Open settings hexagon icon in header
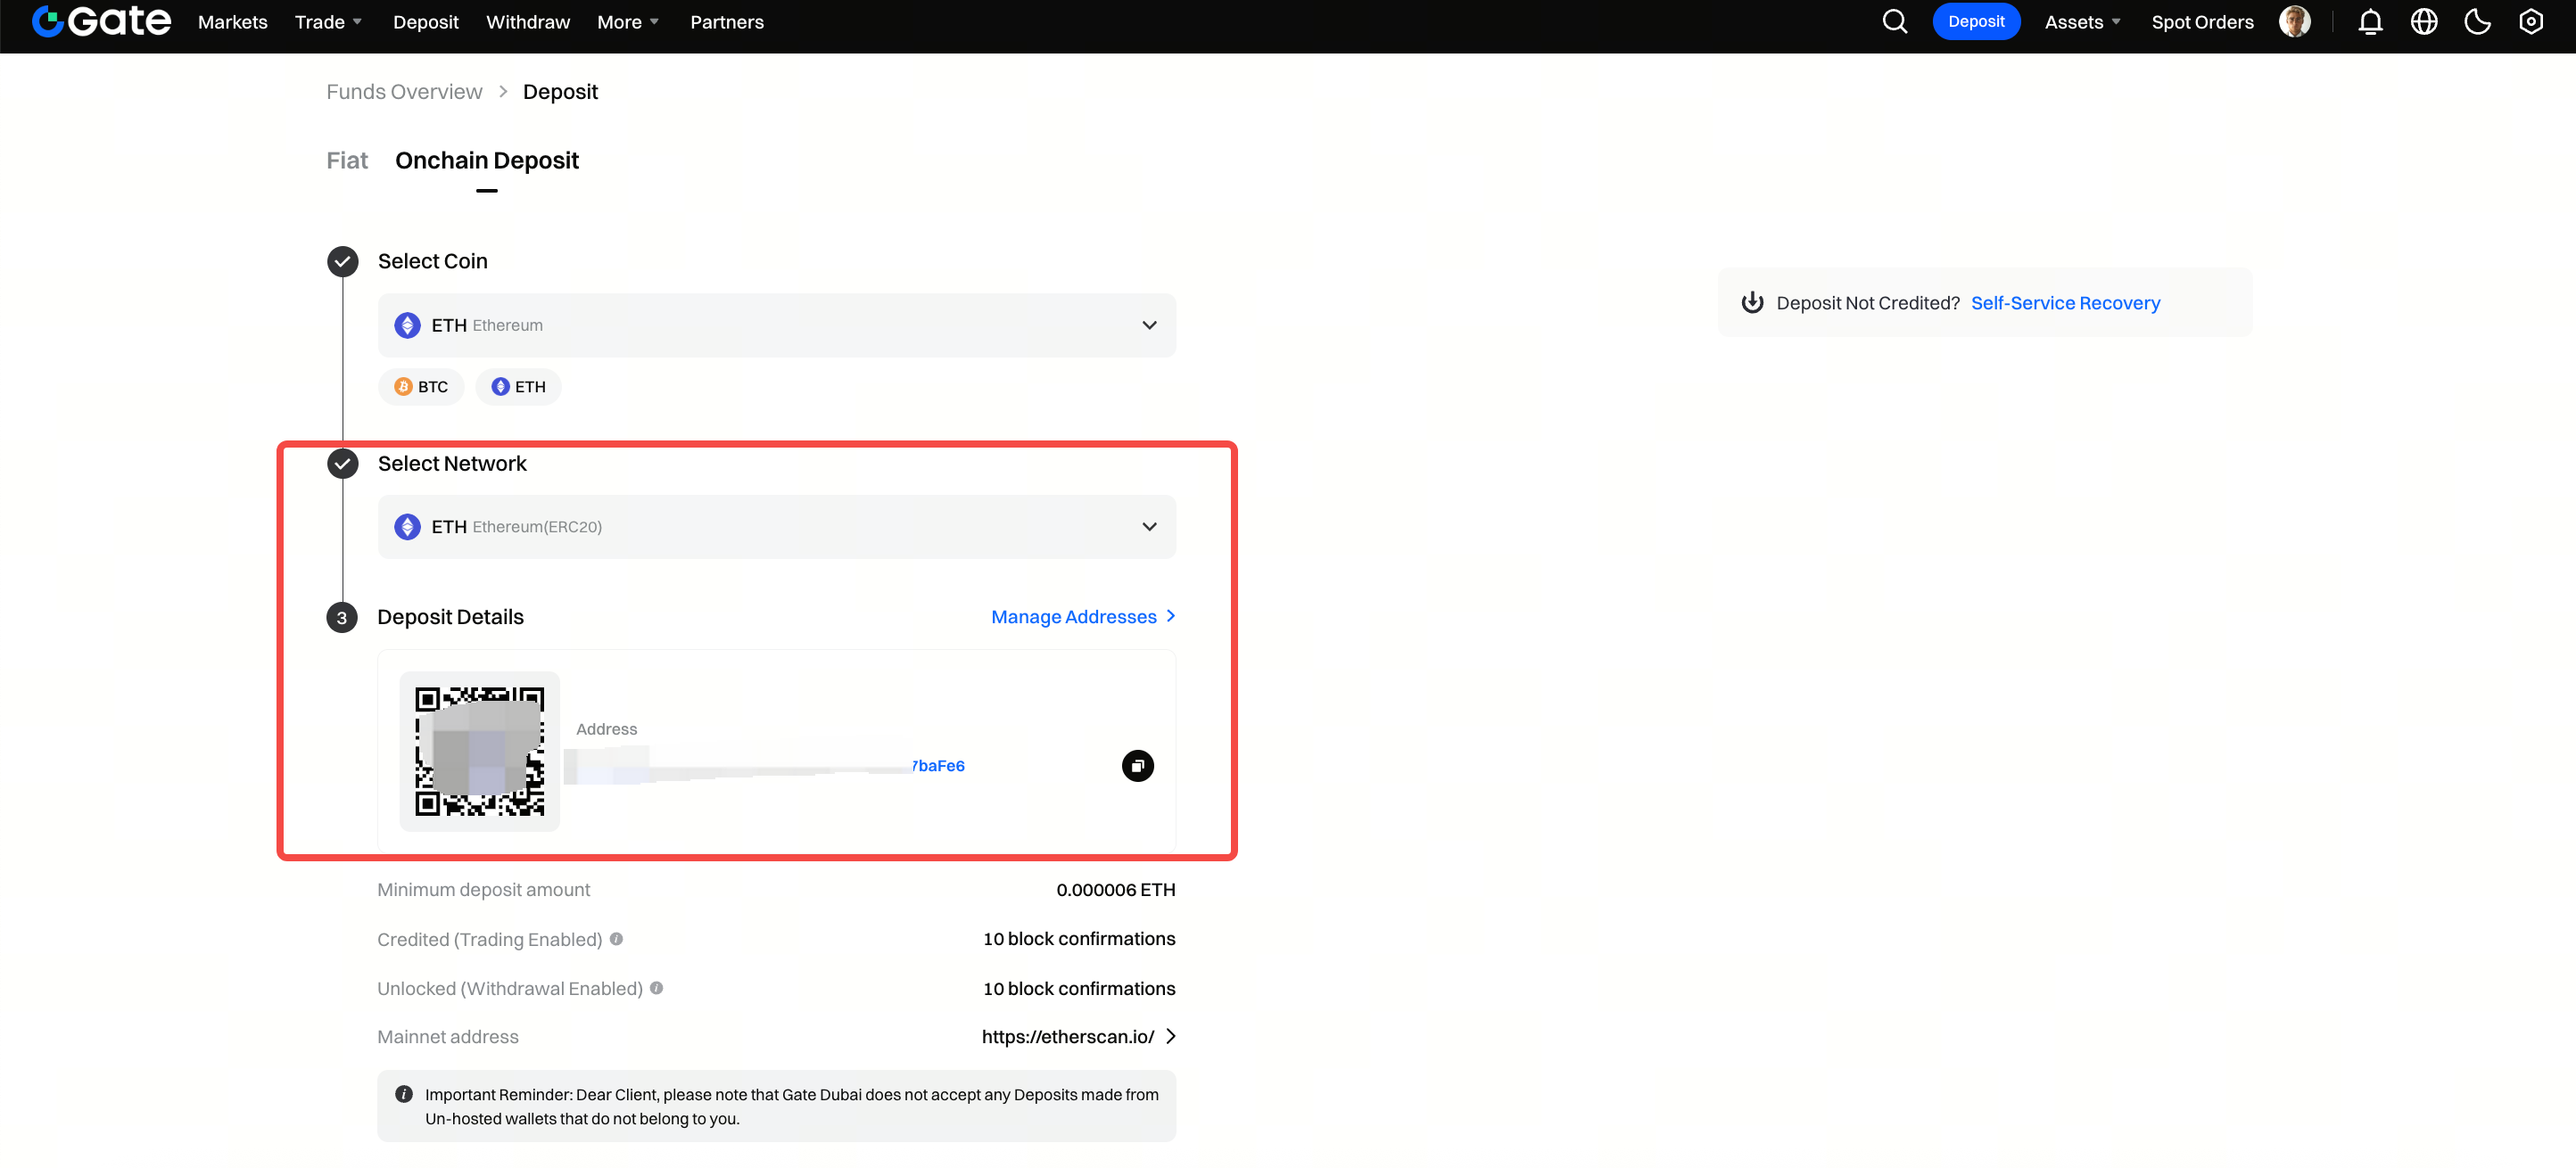The image size is (2576, 1168). [2531, 21]
